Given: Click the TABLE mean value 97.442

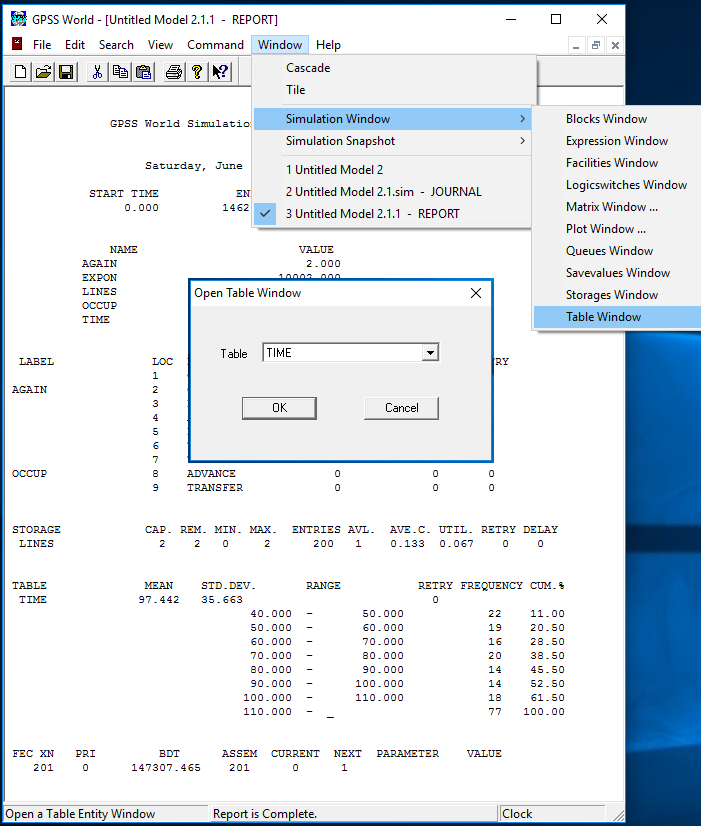Looking at the screenshot, I should tap(159, 600).
